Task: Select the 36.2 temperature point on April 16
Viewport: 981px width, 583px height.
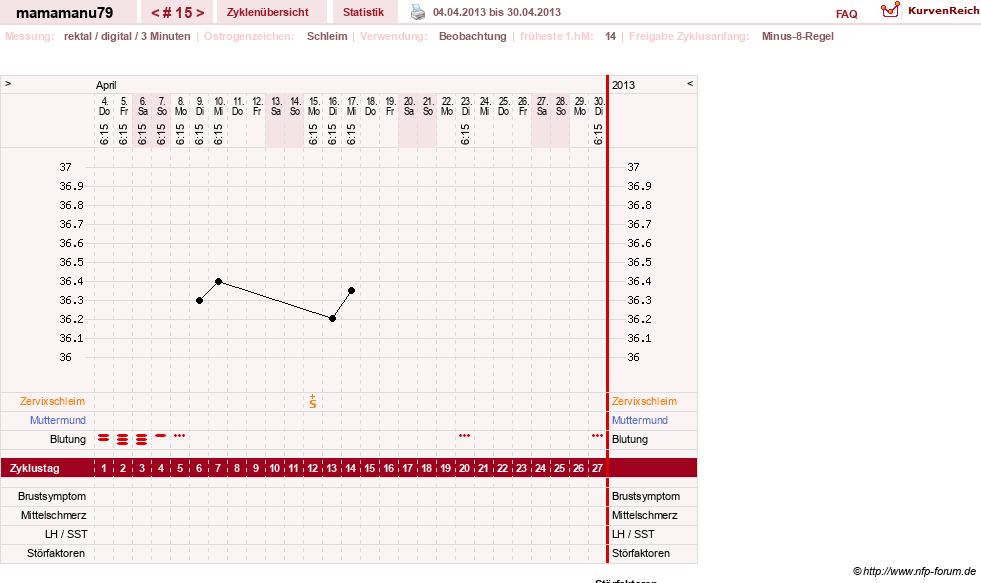Action: (332, 318)
